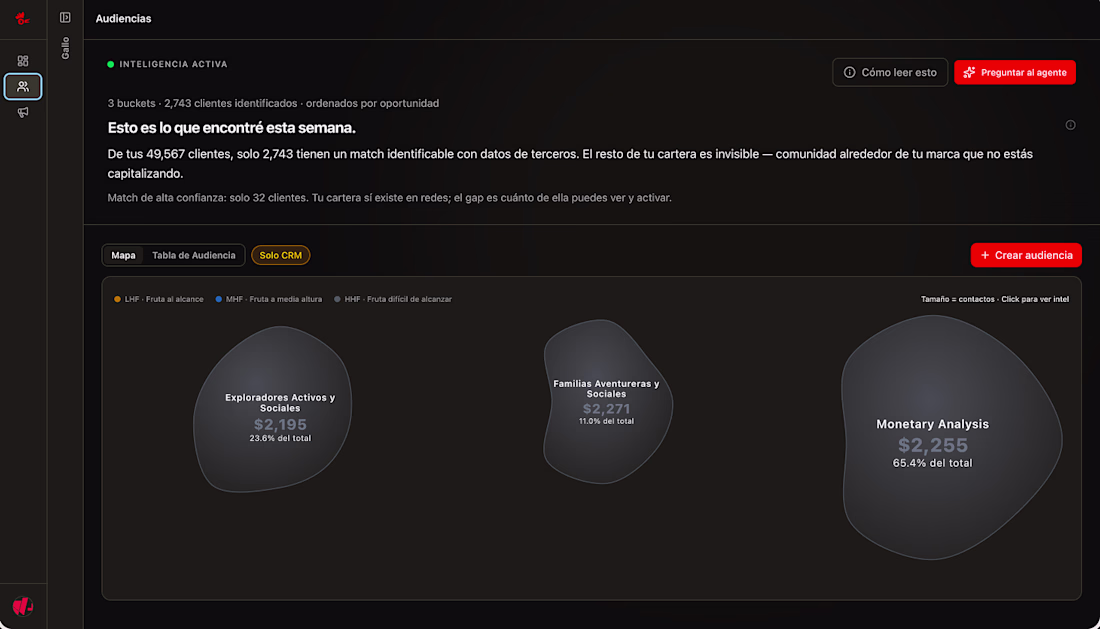Viewport: 1100px width, 629px height.
Task: Click the red rooster logo icon
Action: [22, 18]
